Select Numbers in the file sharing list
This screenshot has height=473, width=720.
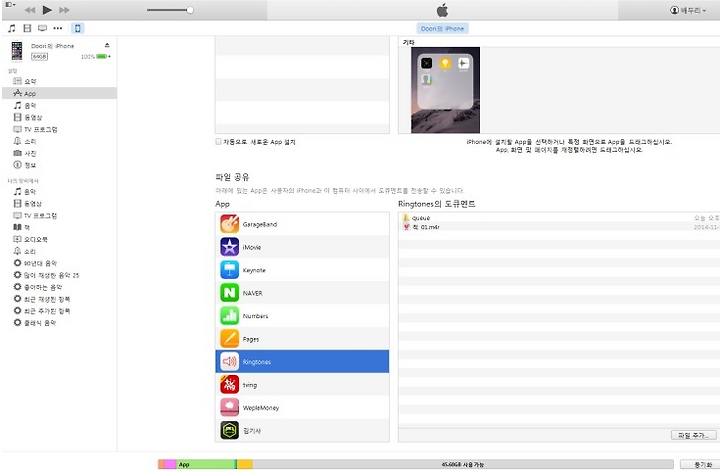302,316
